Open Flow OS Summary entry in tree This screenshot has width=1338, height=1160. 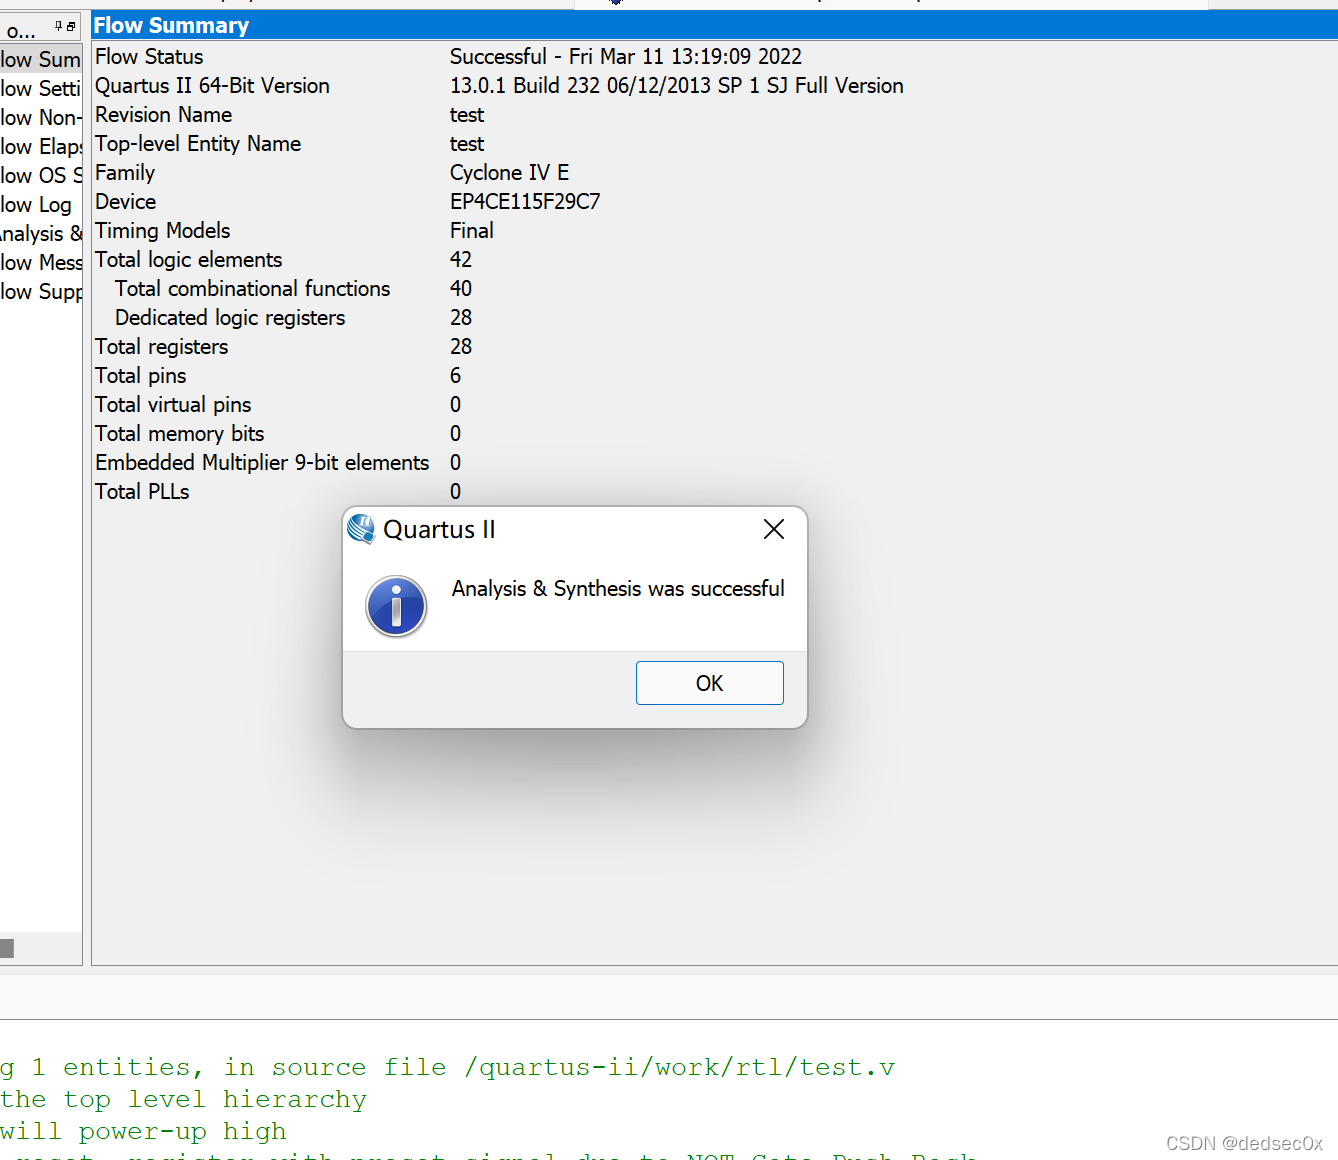coord(41,176)
